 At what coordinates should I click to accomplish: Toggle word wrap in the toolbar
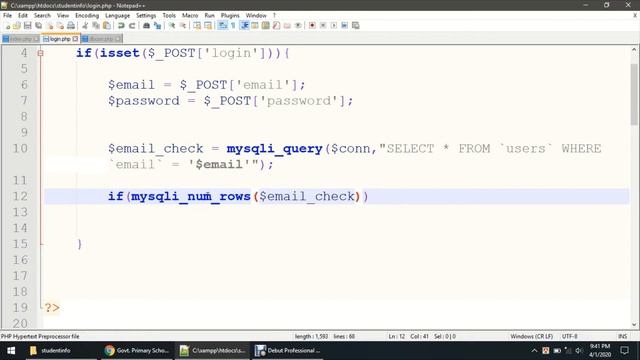coord(222,25)
